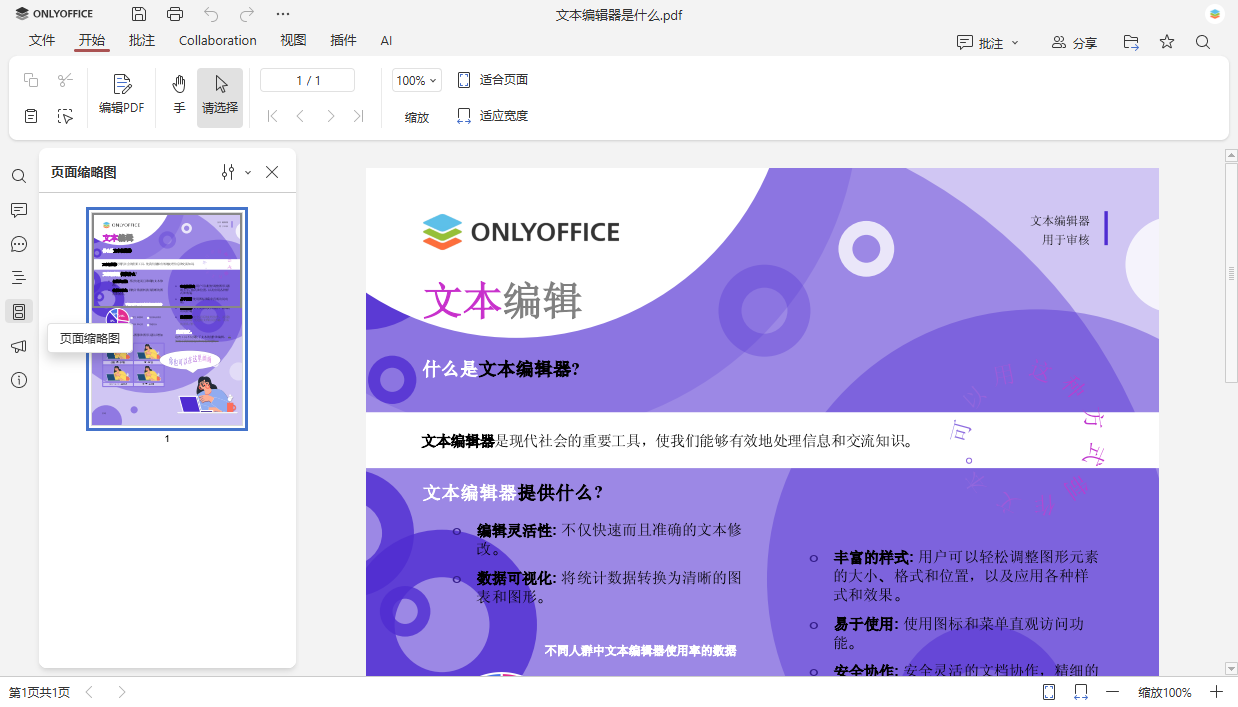The width and height of the screenshot is (1238, 707).
Task: Toggle favorite with the star icon
Action: click(x=1167, y=40)
